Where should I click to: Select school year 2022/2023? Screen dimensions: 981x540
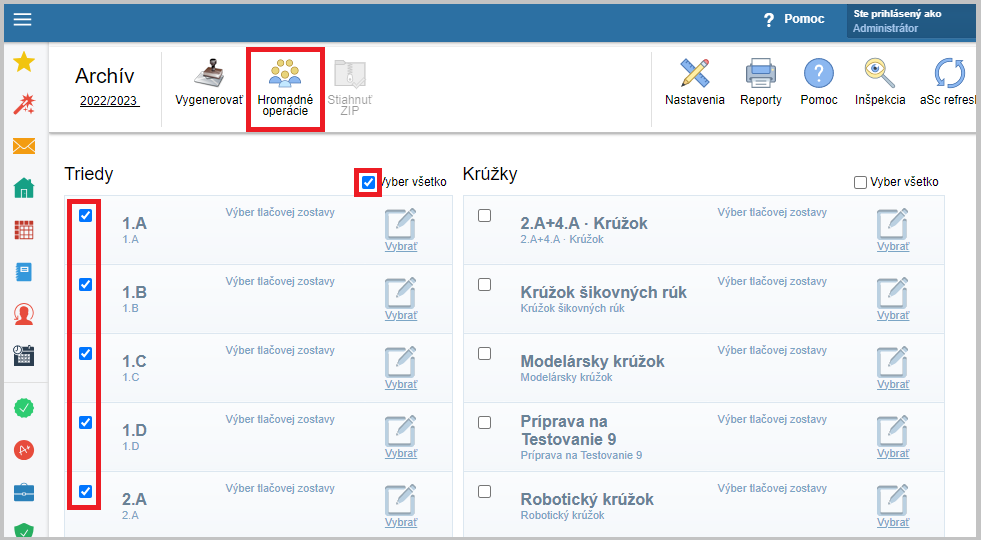click(109, 101)
